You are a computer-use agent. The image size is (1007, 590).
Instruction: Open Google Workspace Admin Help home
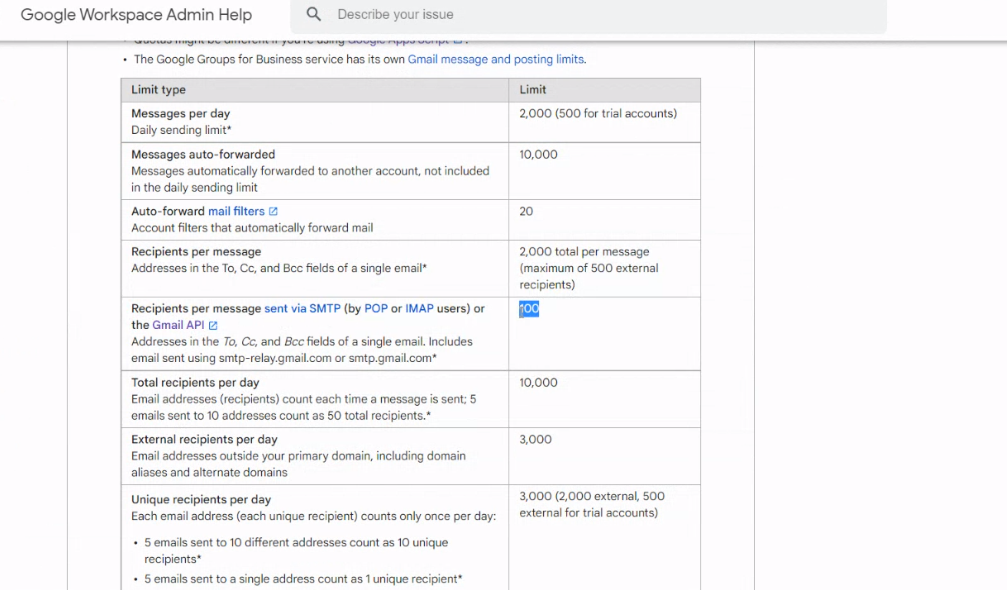pyautogui.click(x=136, y=15)
